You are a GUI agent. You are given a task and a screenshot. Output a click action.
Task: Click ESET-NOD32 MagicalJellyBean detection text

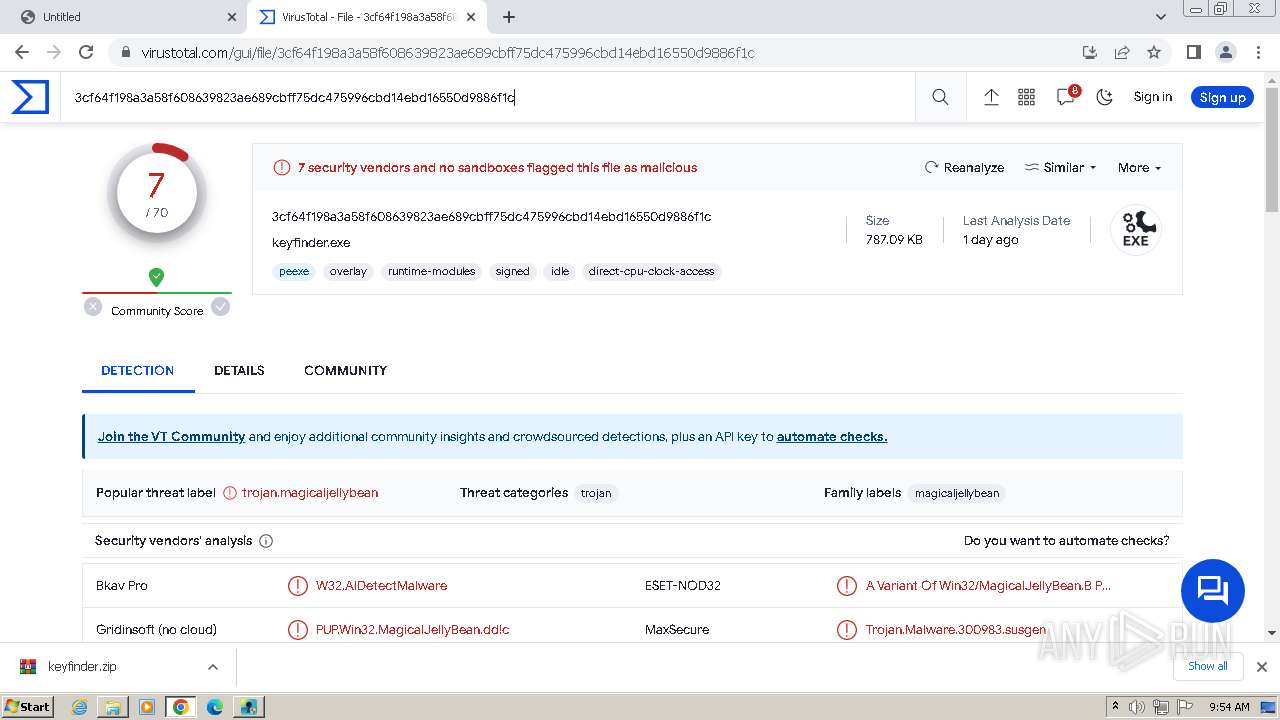pos(988,586)
